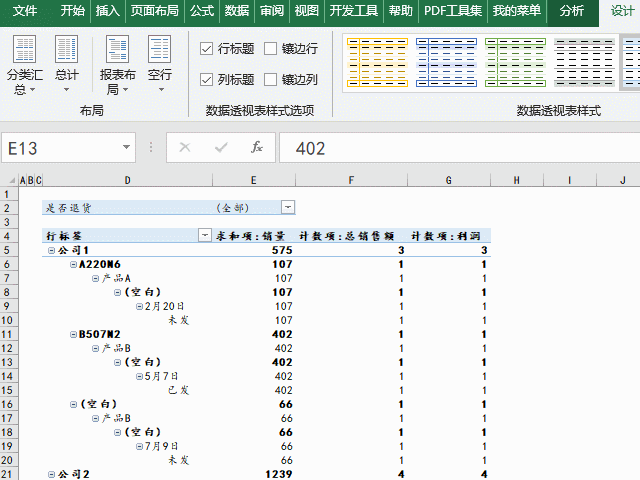
Task: Click the formula bar cancel X icon
Action: coord(184,148)
